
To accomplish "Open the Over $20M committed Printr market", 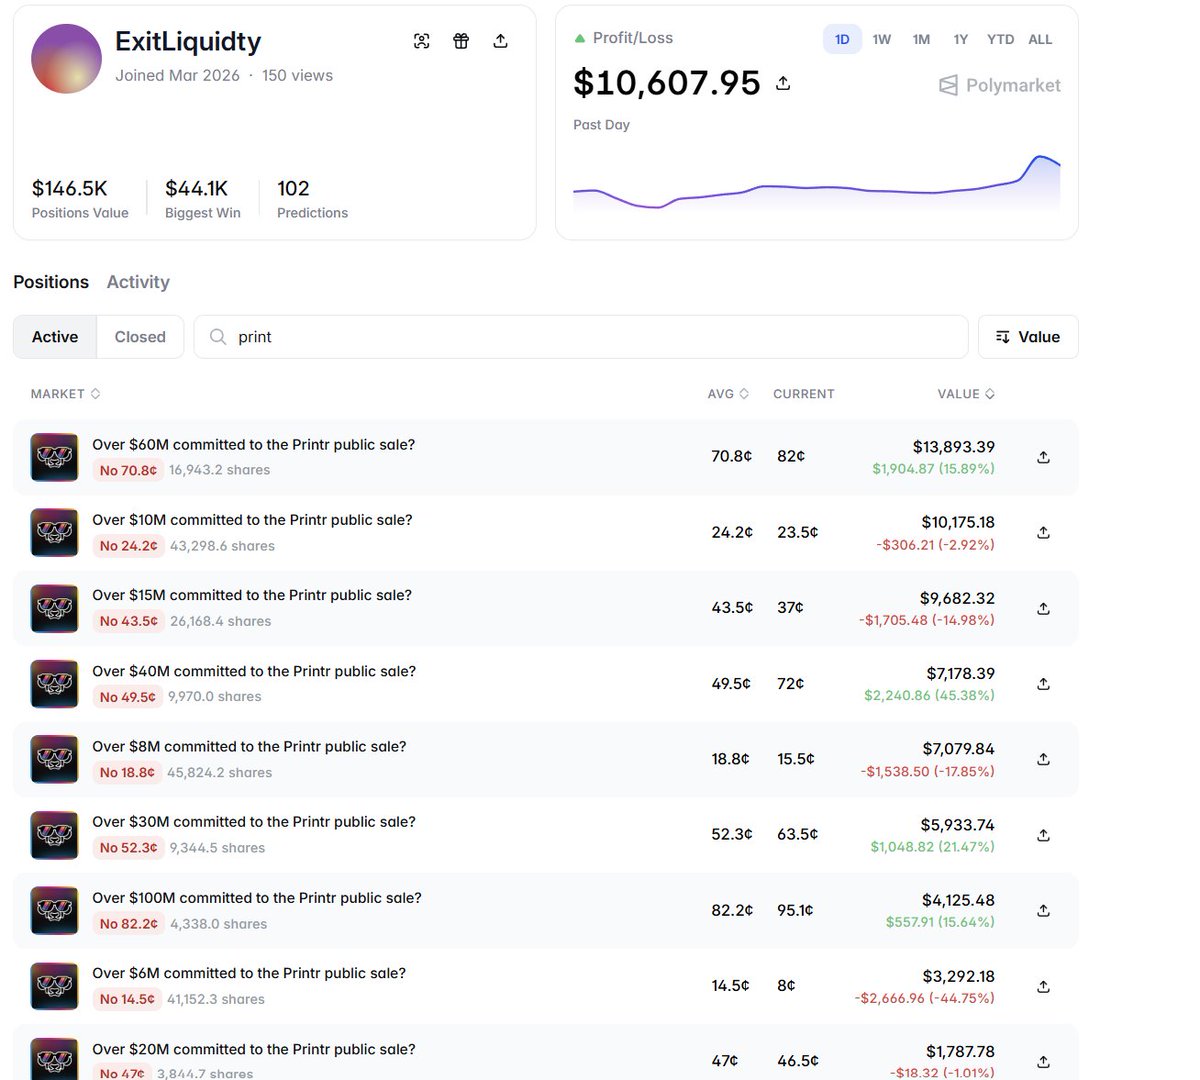I will [x=254, y=1049].
